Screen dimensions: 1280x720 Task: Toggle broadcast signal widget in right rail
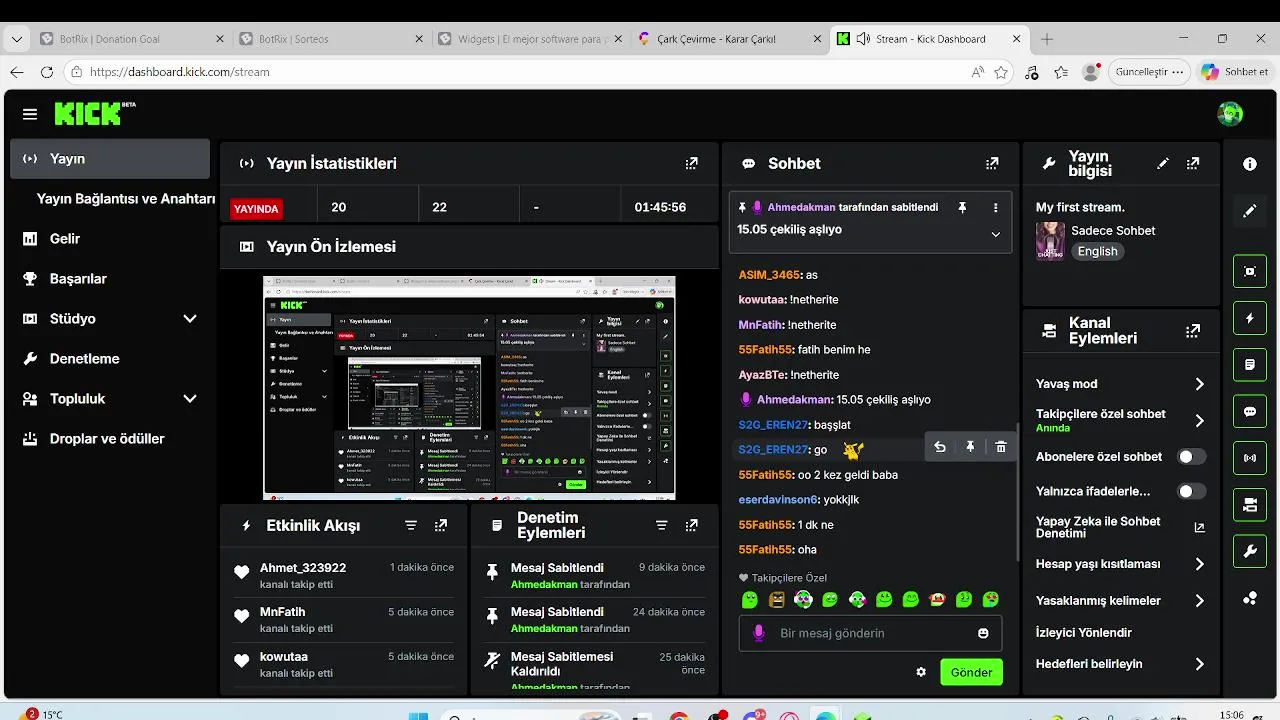pos(1250,458)
